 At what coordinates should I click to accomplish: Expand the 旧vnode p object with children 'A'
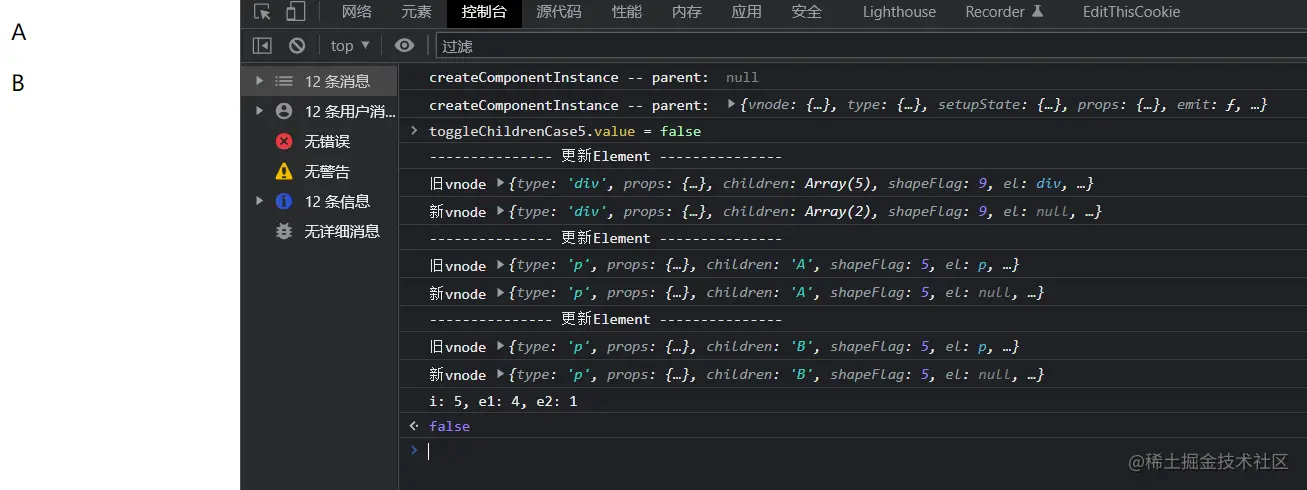501,265
